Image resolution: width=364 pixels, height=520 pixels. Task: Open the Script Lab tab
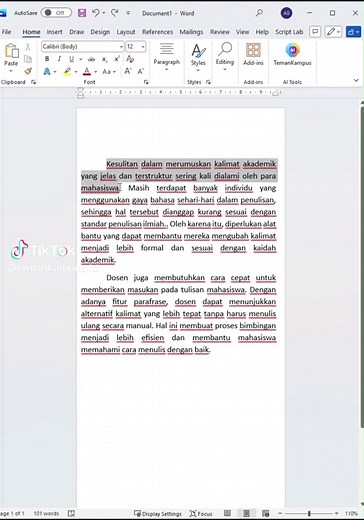289,32
